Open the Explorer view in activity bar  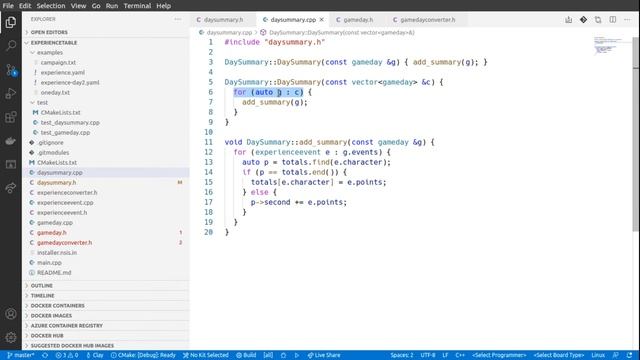(x=11, y=22)
